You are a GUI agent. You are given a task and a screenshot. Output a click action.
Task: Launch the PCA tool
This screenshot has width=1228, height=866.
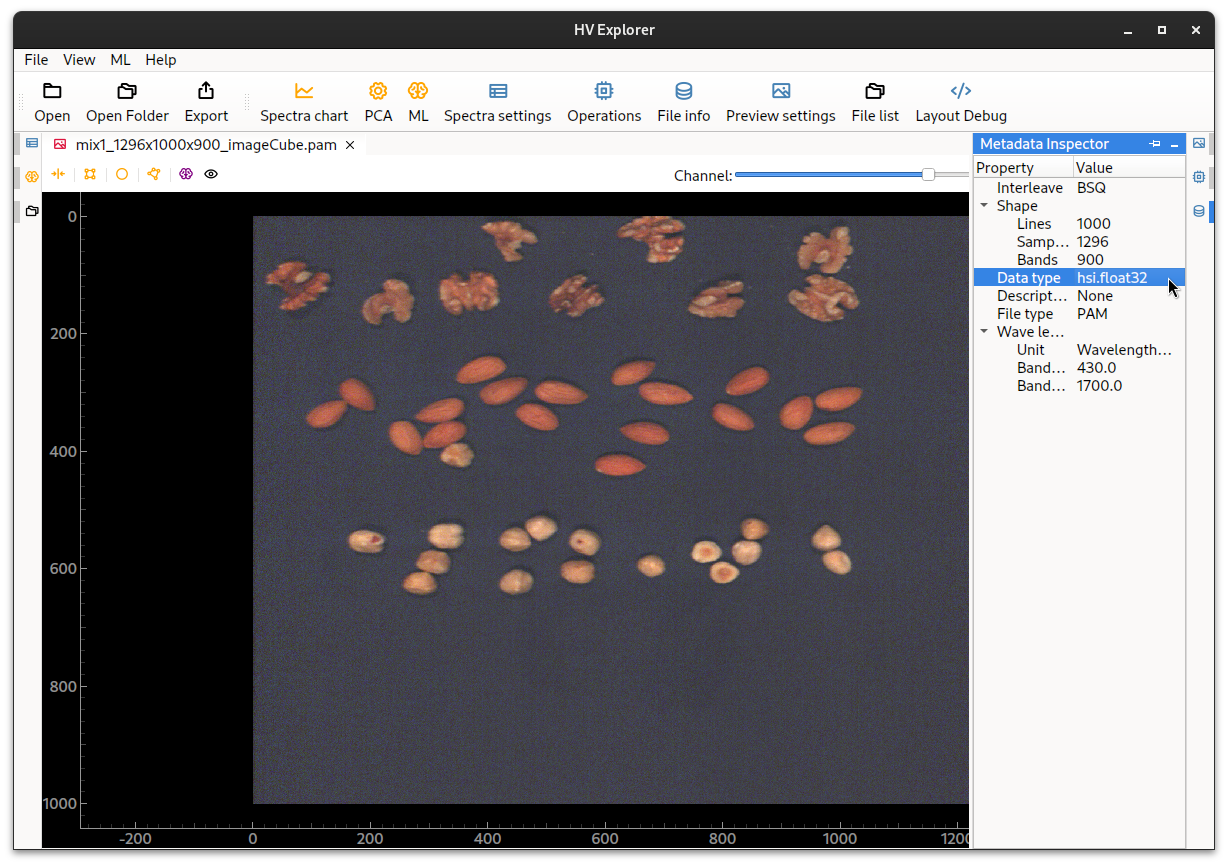point(378,103)
